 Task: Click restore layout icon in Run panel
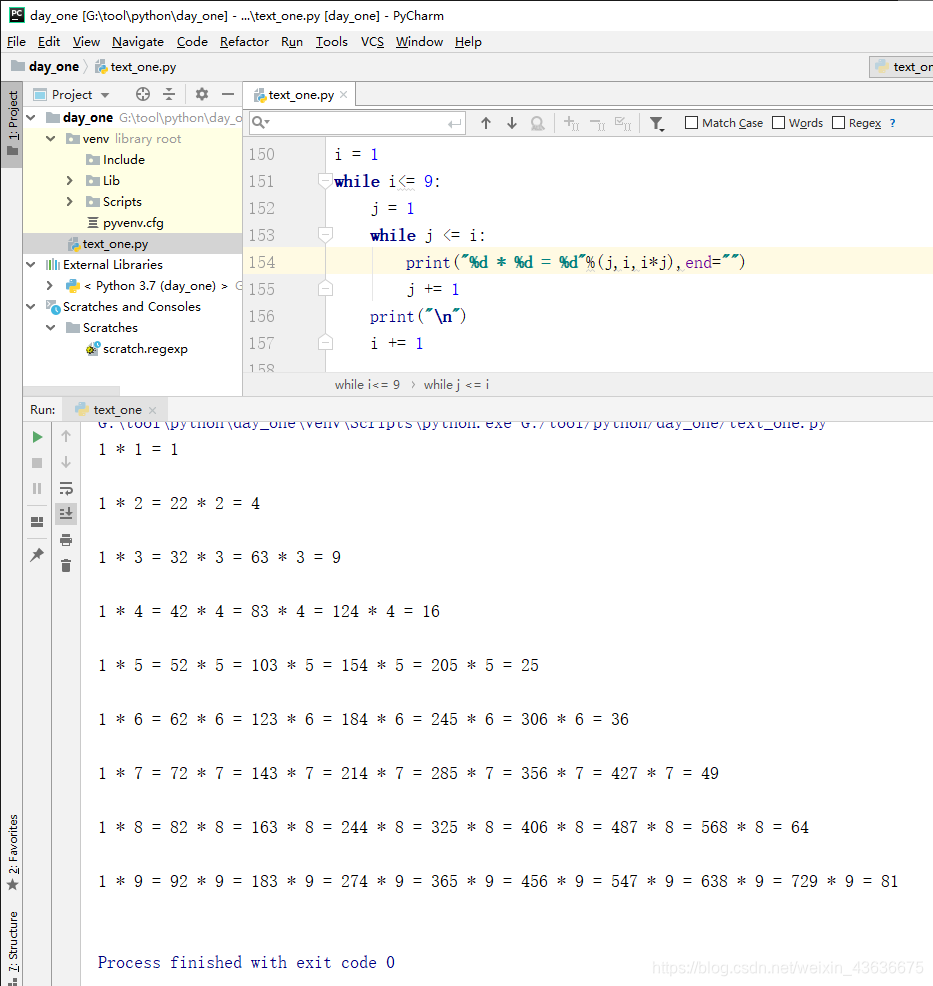coord(37,522)
